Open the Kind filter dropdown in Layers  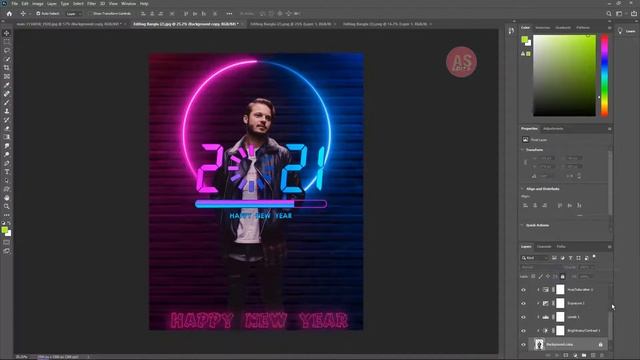(x=535, y=258)
